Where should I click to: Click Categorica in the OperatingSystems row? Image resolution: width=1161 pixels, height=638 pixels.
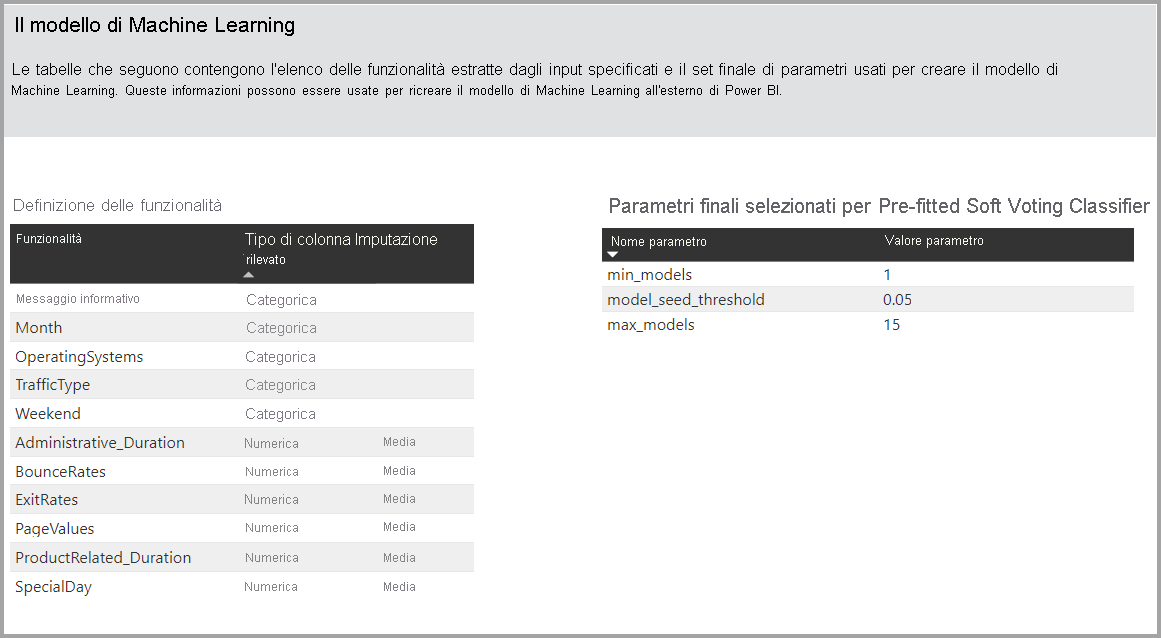point(281,357)
